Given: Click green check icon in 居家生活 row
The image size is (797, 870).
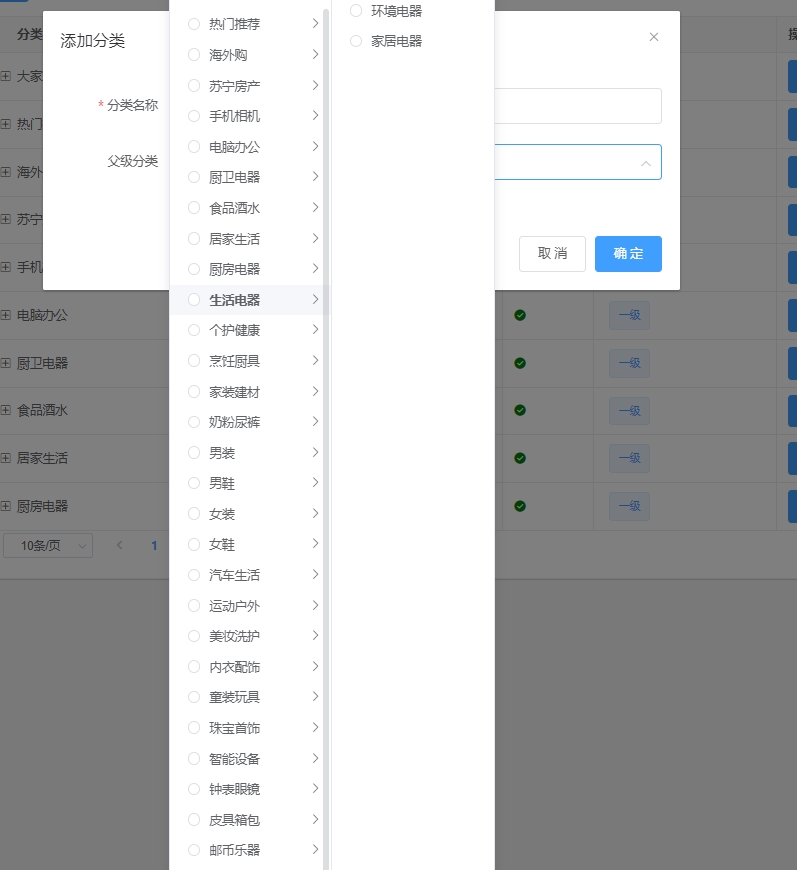Looking at the screenshot, I should click(x=520, y=458).
